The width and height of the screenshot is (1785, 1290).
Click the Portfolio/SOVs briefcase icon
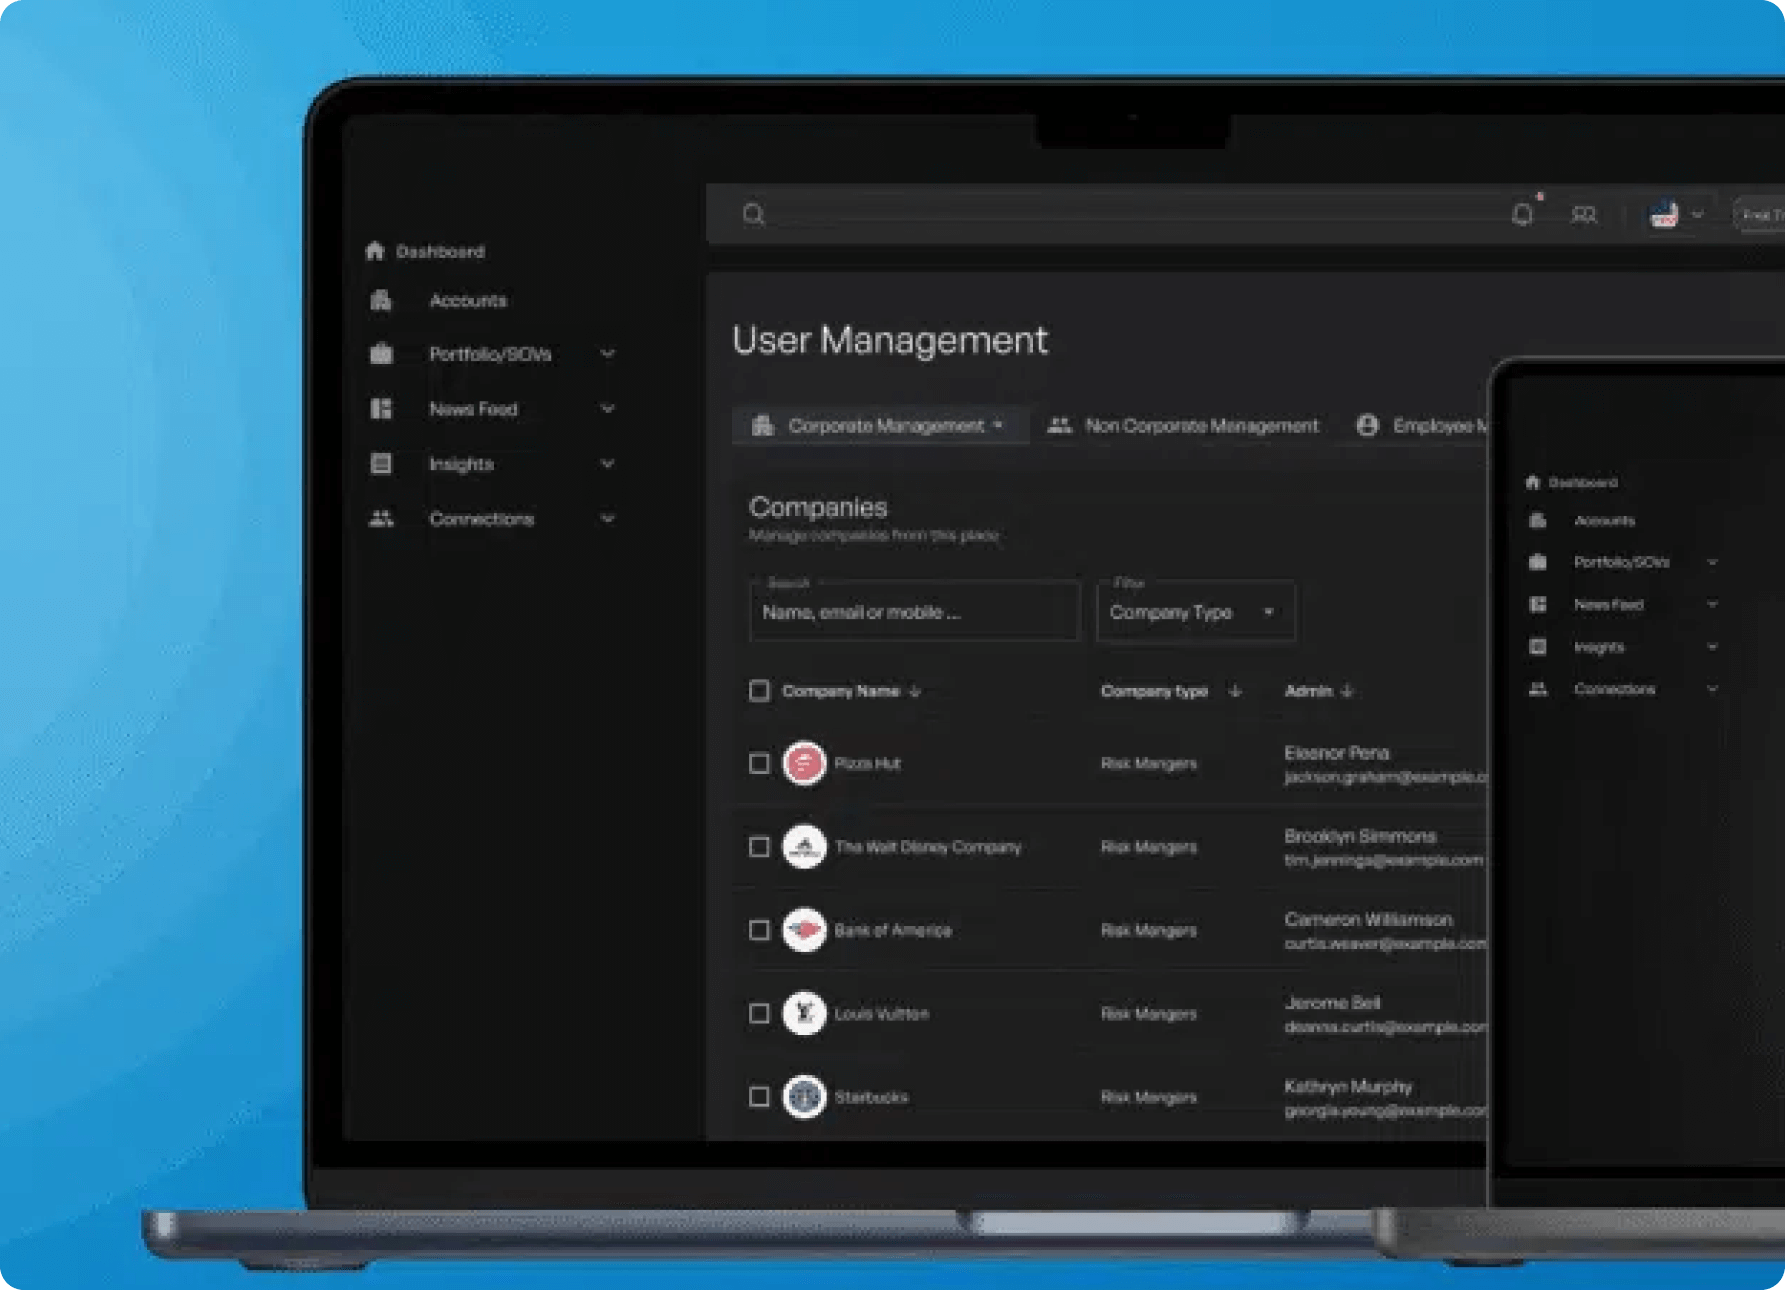[x=381, y=354]
